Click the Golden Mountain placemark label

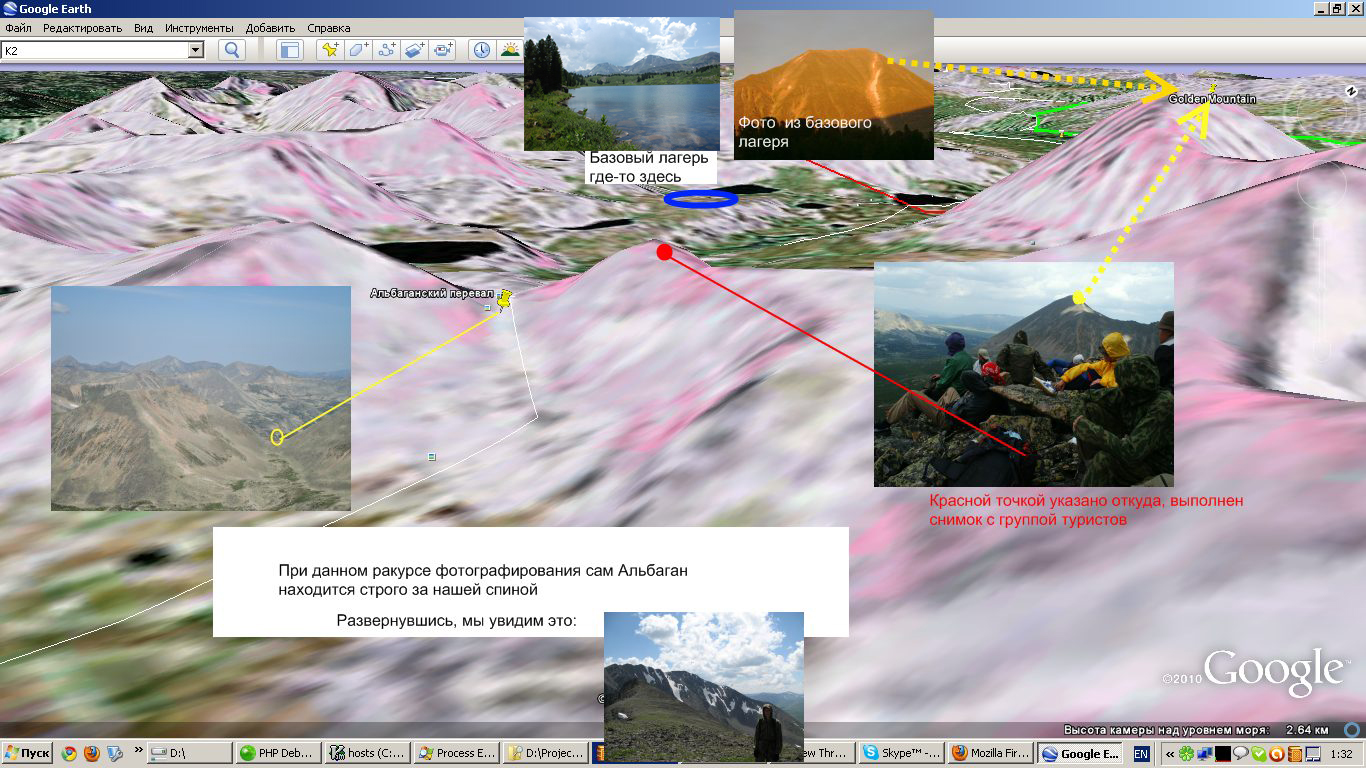click(x=1213, y=99)
